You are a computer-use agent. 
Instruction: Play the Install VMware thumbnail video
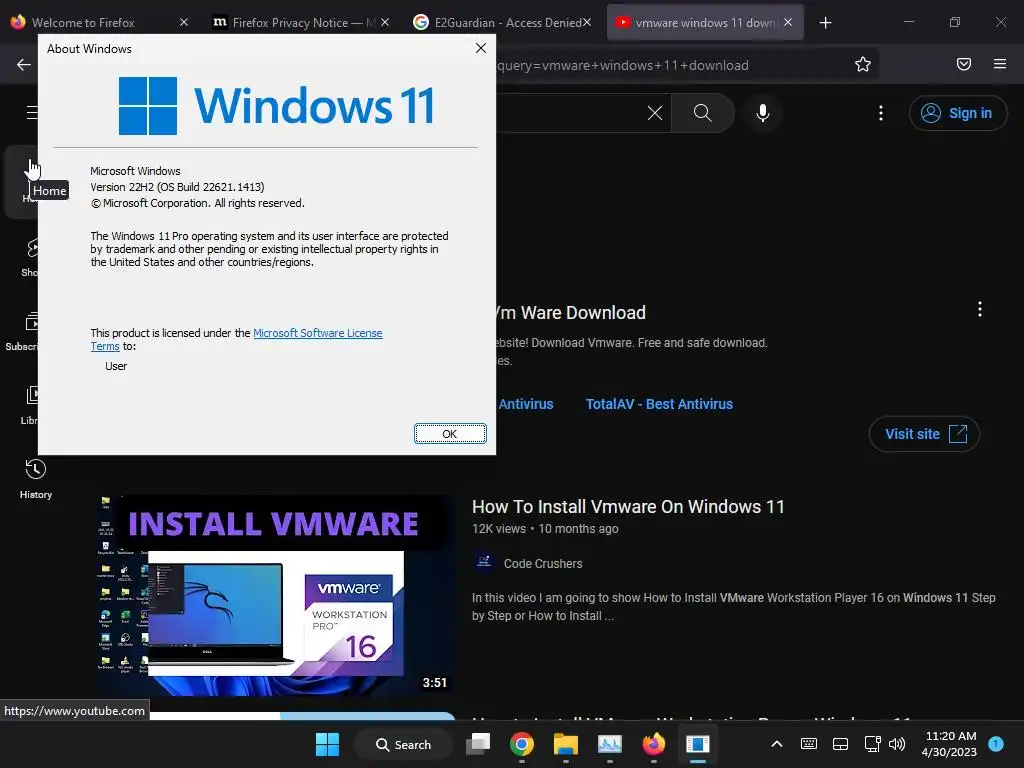(x=276, y=594)
